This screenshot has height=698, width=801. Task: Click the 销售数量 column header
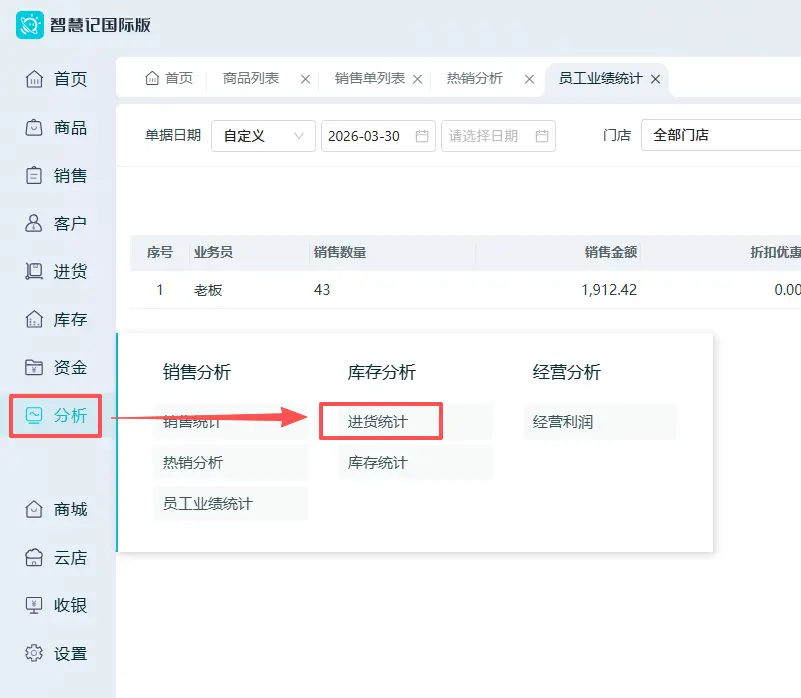point(340,252)
